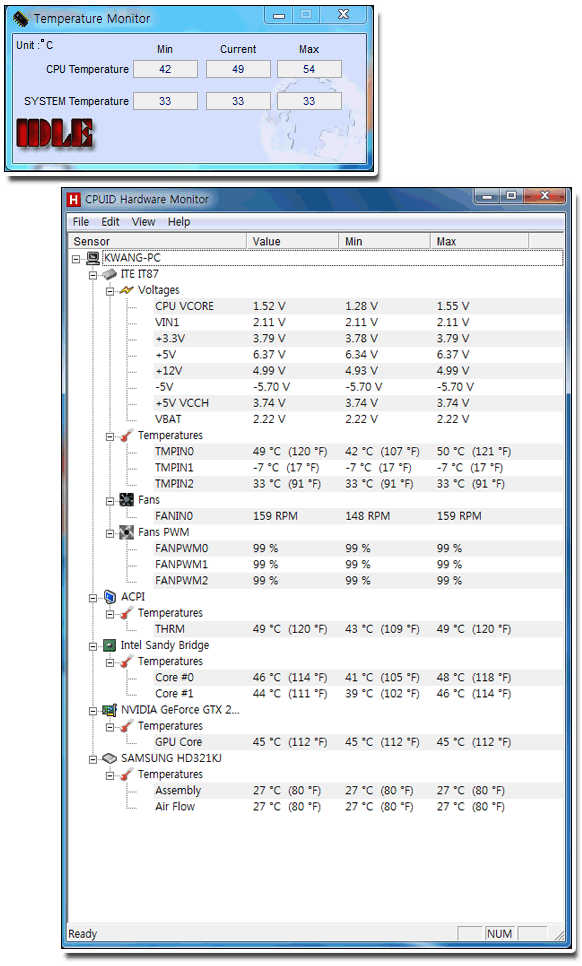Collapse the ITE IT87 node

tap(93, 275)
